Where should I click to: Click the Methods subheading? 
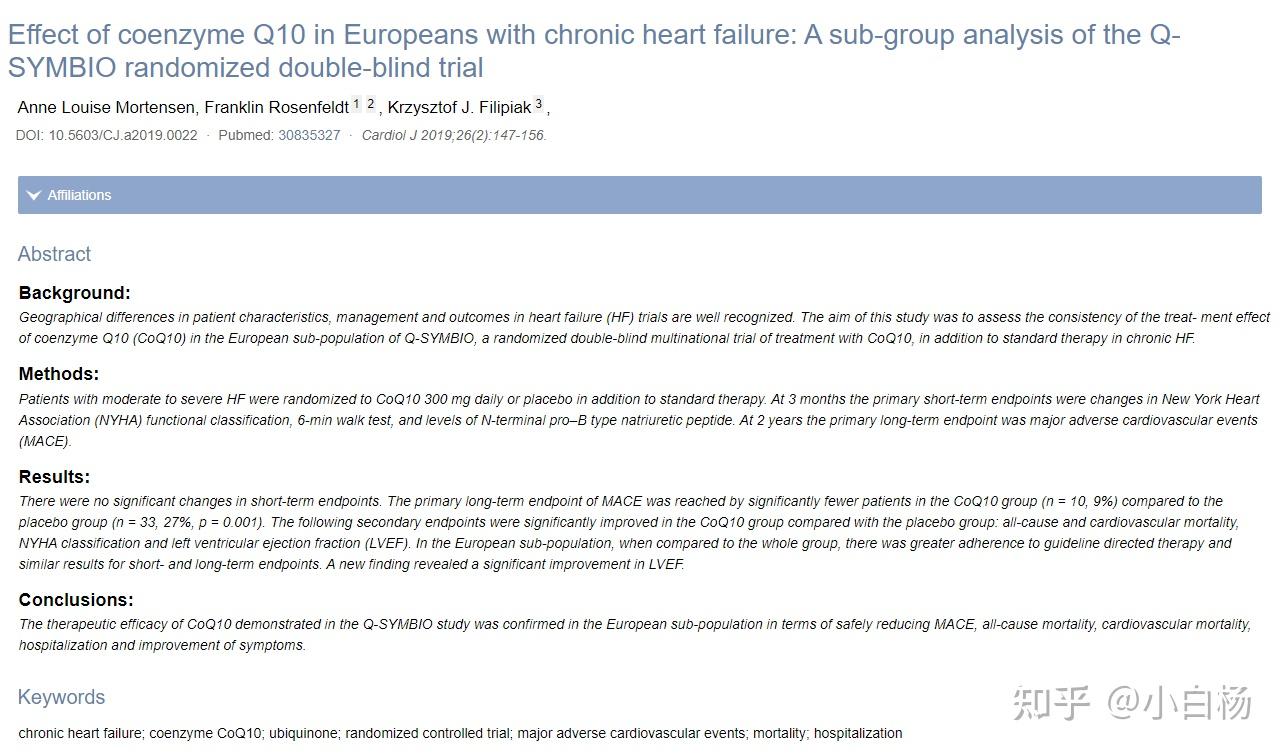click(59, 374)
